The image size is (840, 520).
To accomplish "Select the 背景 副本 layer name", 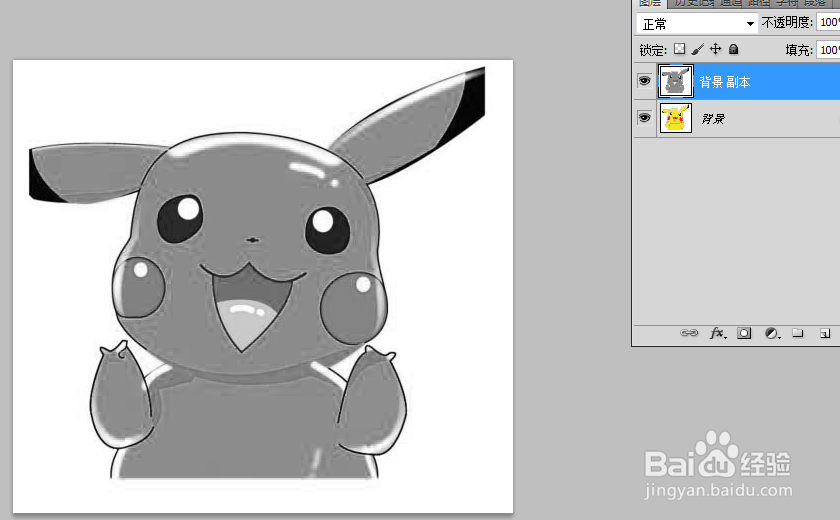I will click(725, 82).
